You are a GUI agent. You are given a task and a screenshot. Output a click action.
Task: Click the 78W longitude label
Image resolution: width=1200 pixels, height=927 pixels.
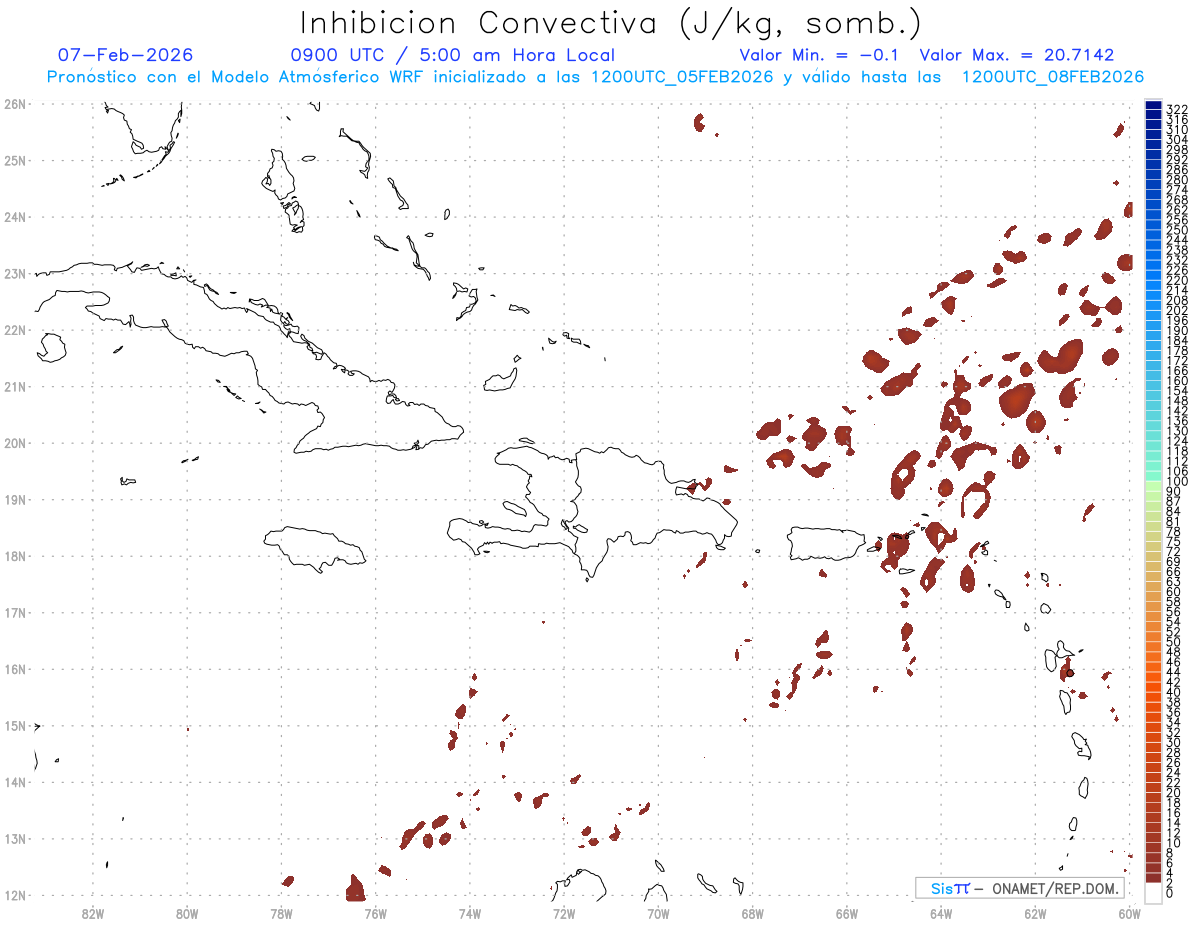tap(281, 913)
